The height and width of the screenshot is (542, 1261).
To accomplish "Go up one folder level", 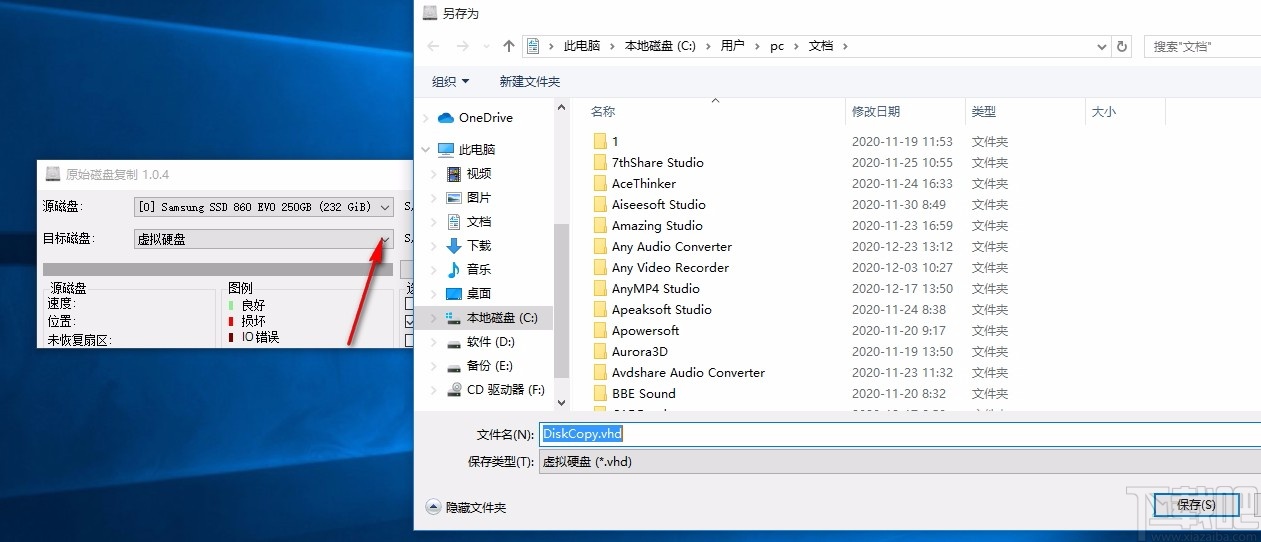I will [509, 46].
